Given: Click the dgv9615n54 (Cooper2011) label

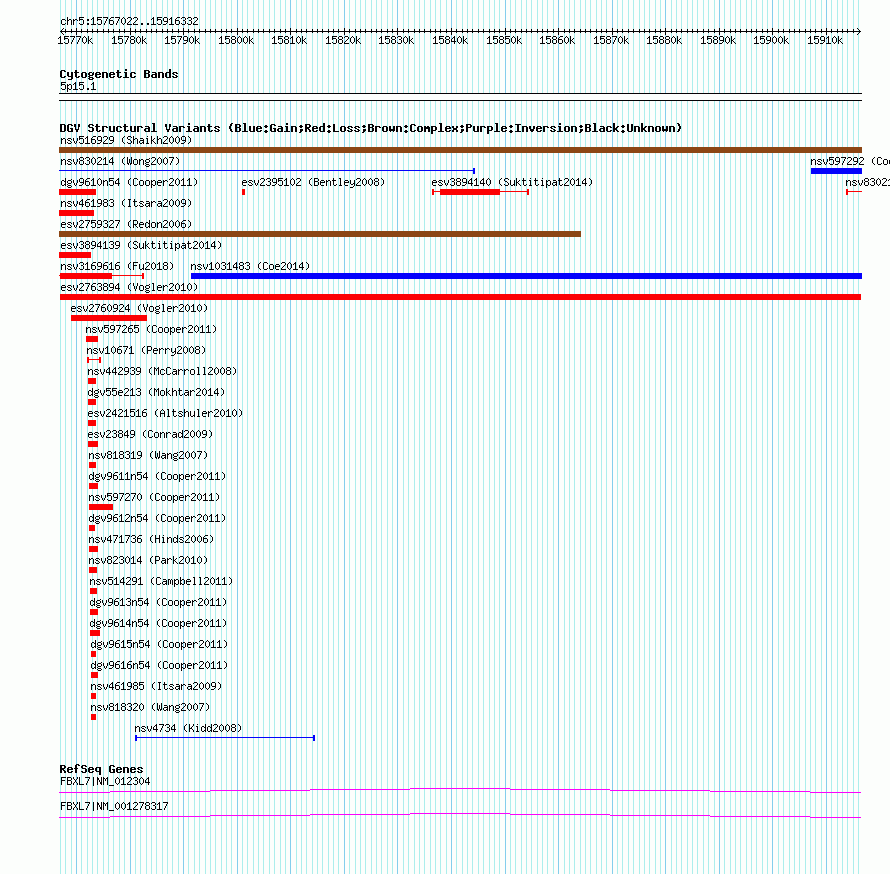Looking at the screenshot, I should click(x=159, y=644).
